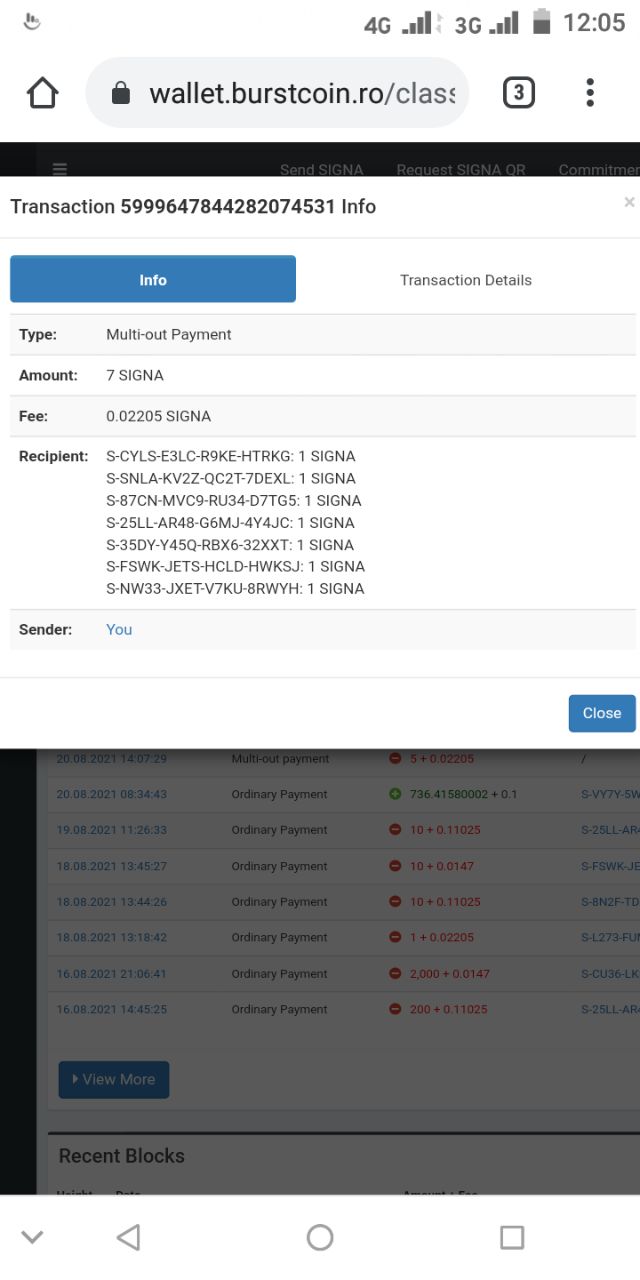
Task: Click the amount value 7 SIGNA
Action: coord(135,375)
